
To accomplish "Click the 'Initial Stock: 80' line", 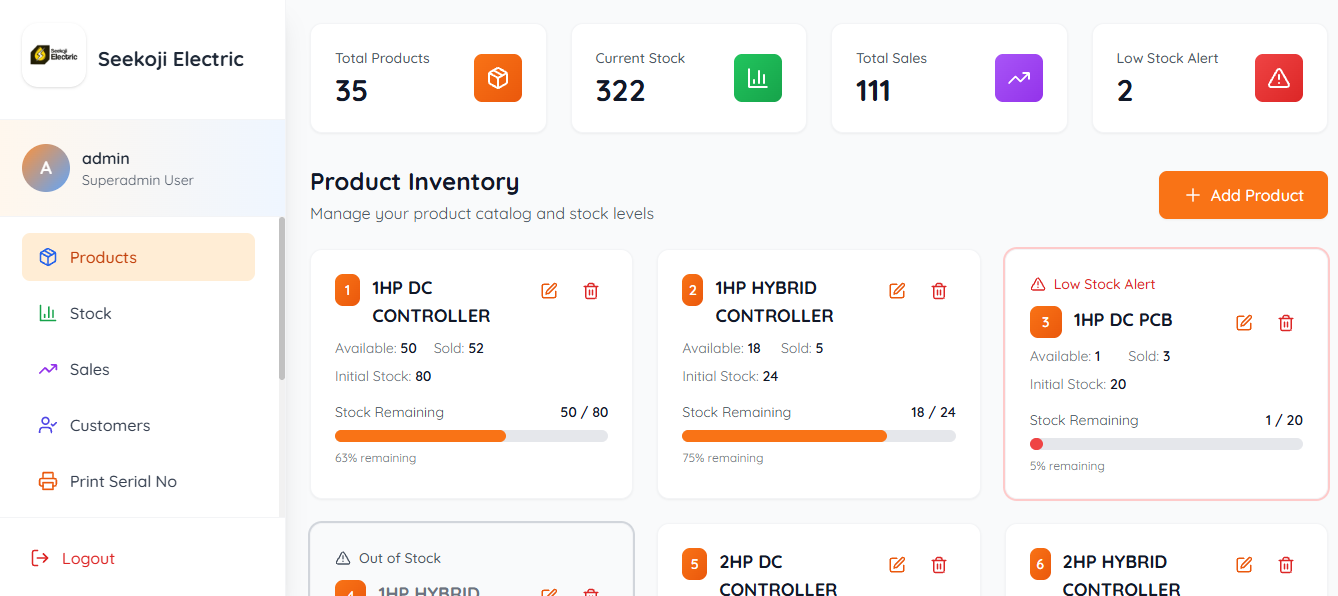I will [383, 376].
